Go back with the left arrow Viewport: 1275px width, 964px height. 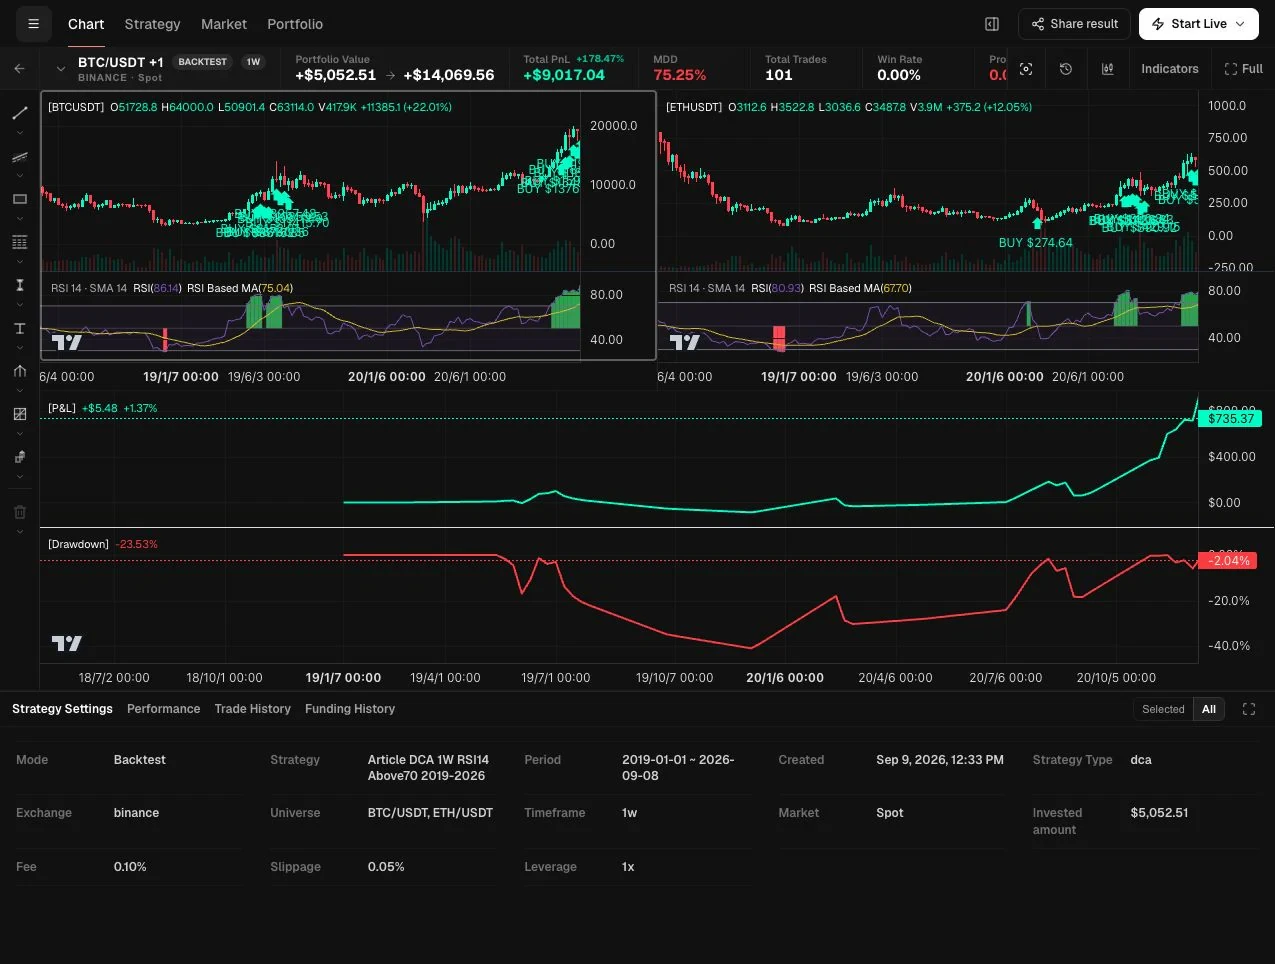19,69
